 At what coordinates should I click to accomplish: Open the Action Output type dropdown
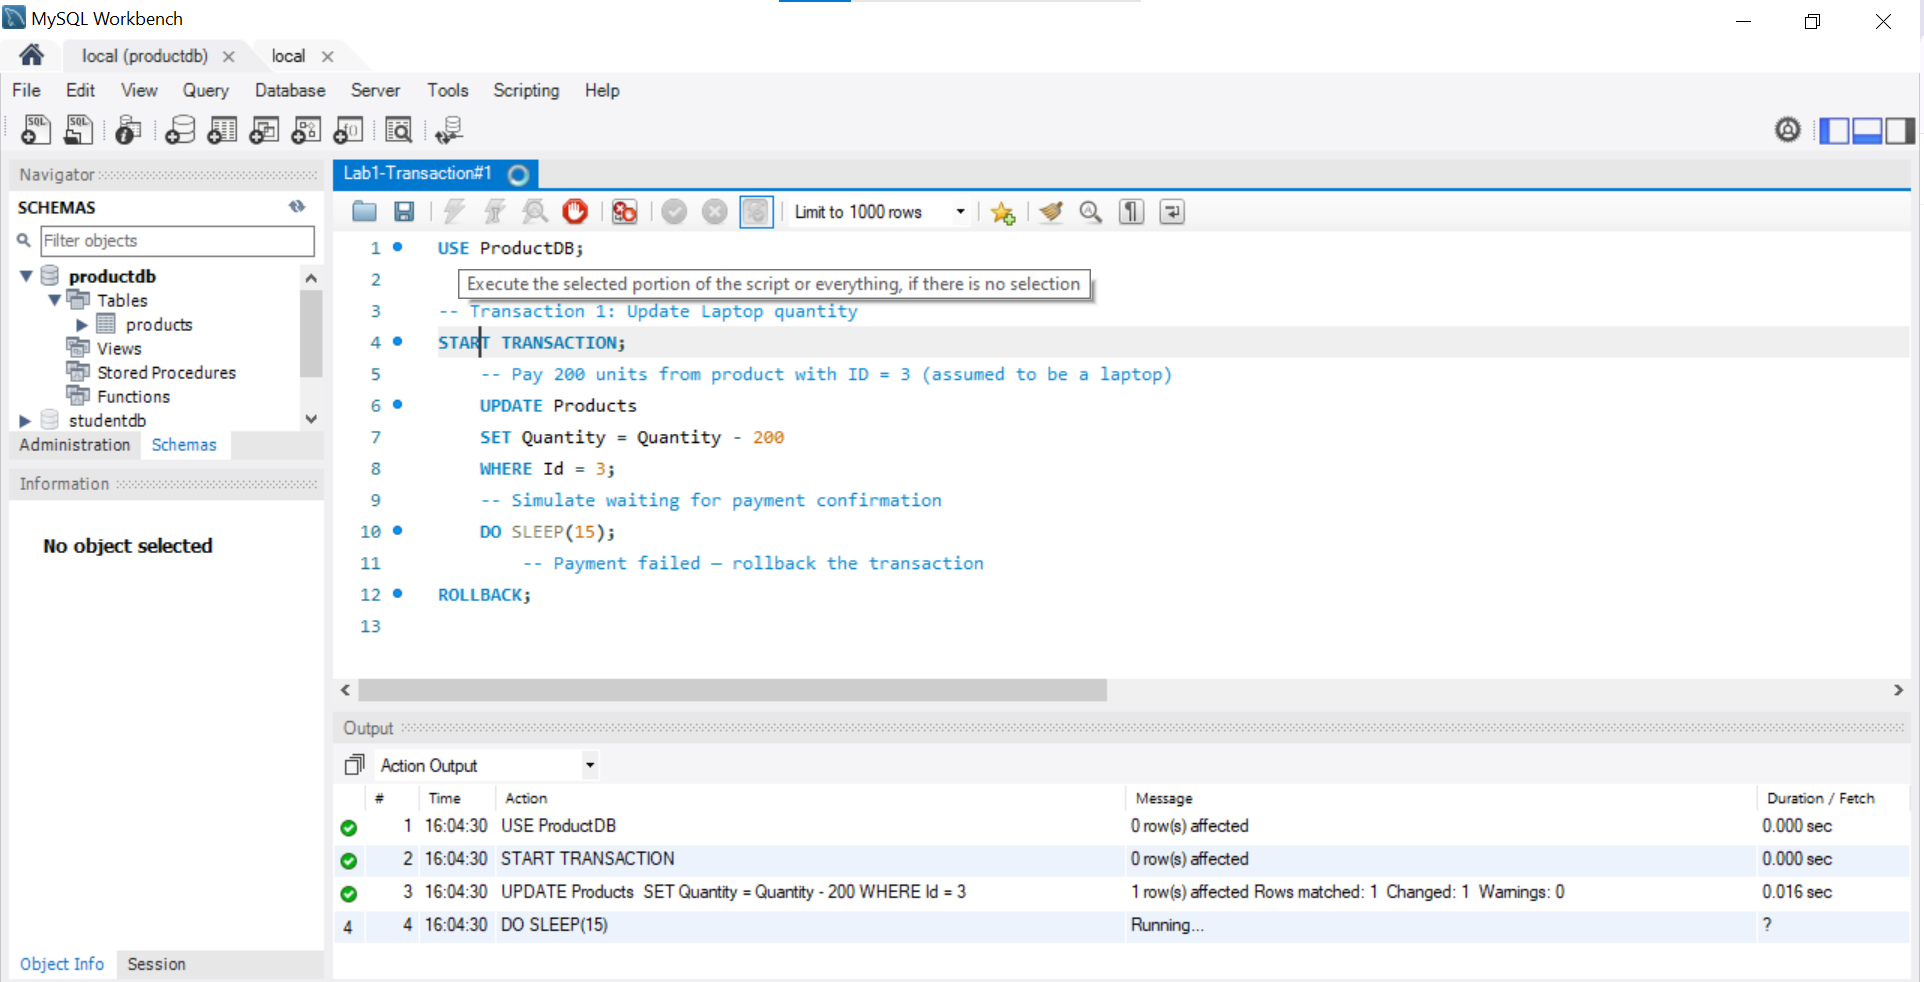[x=590, y=766]
